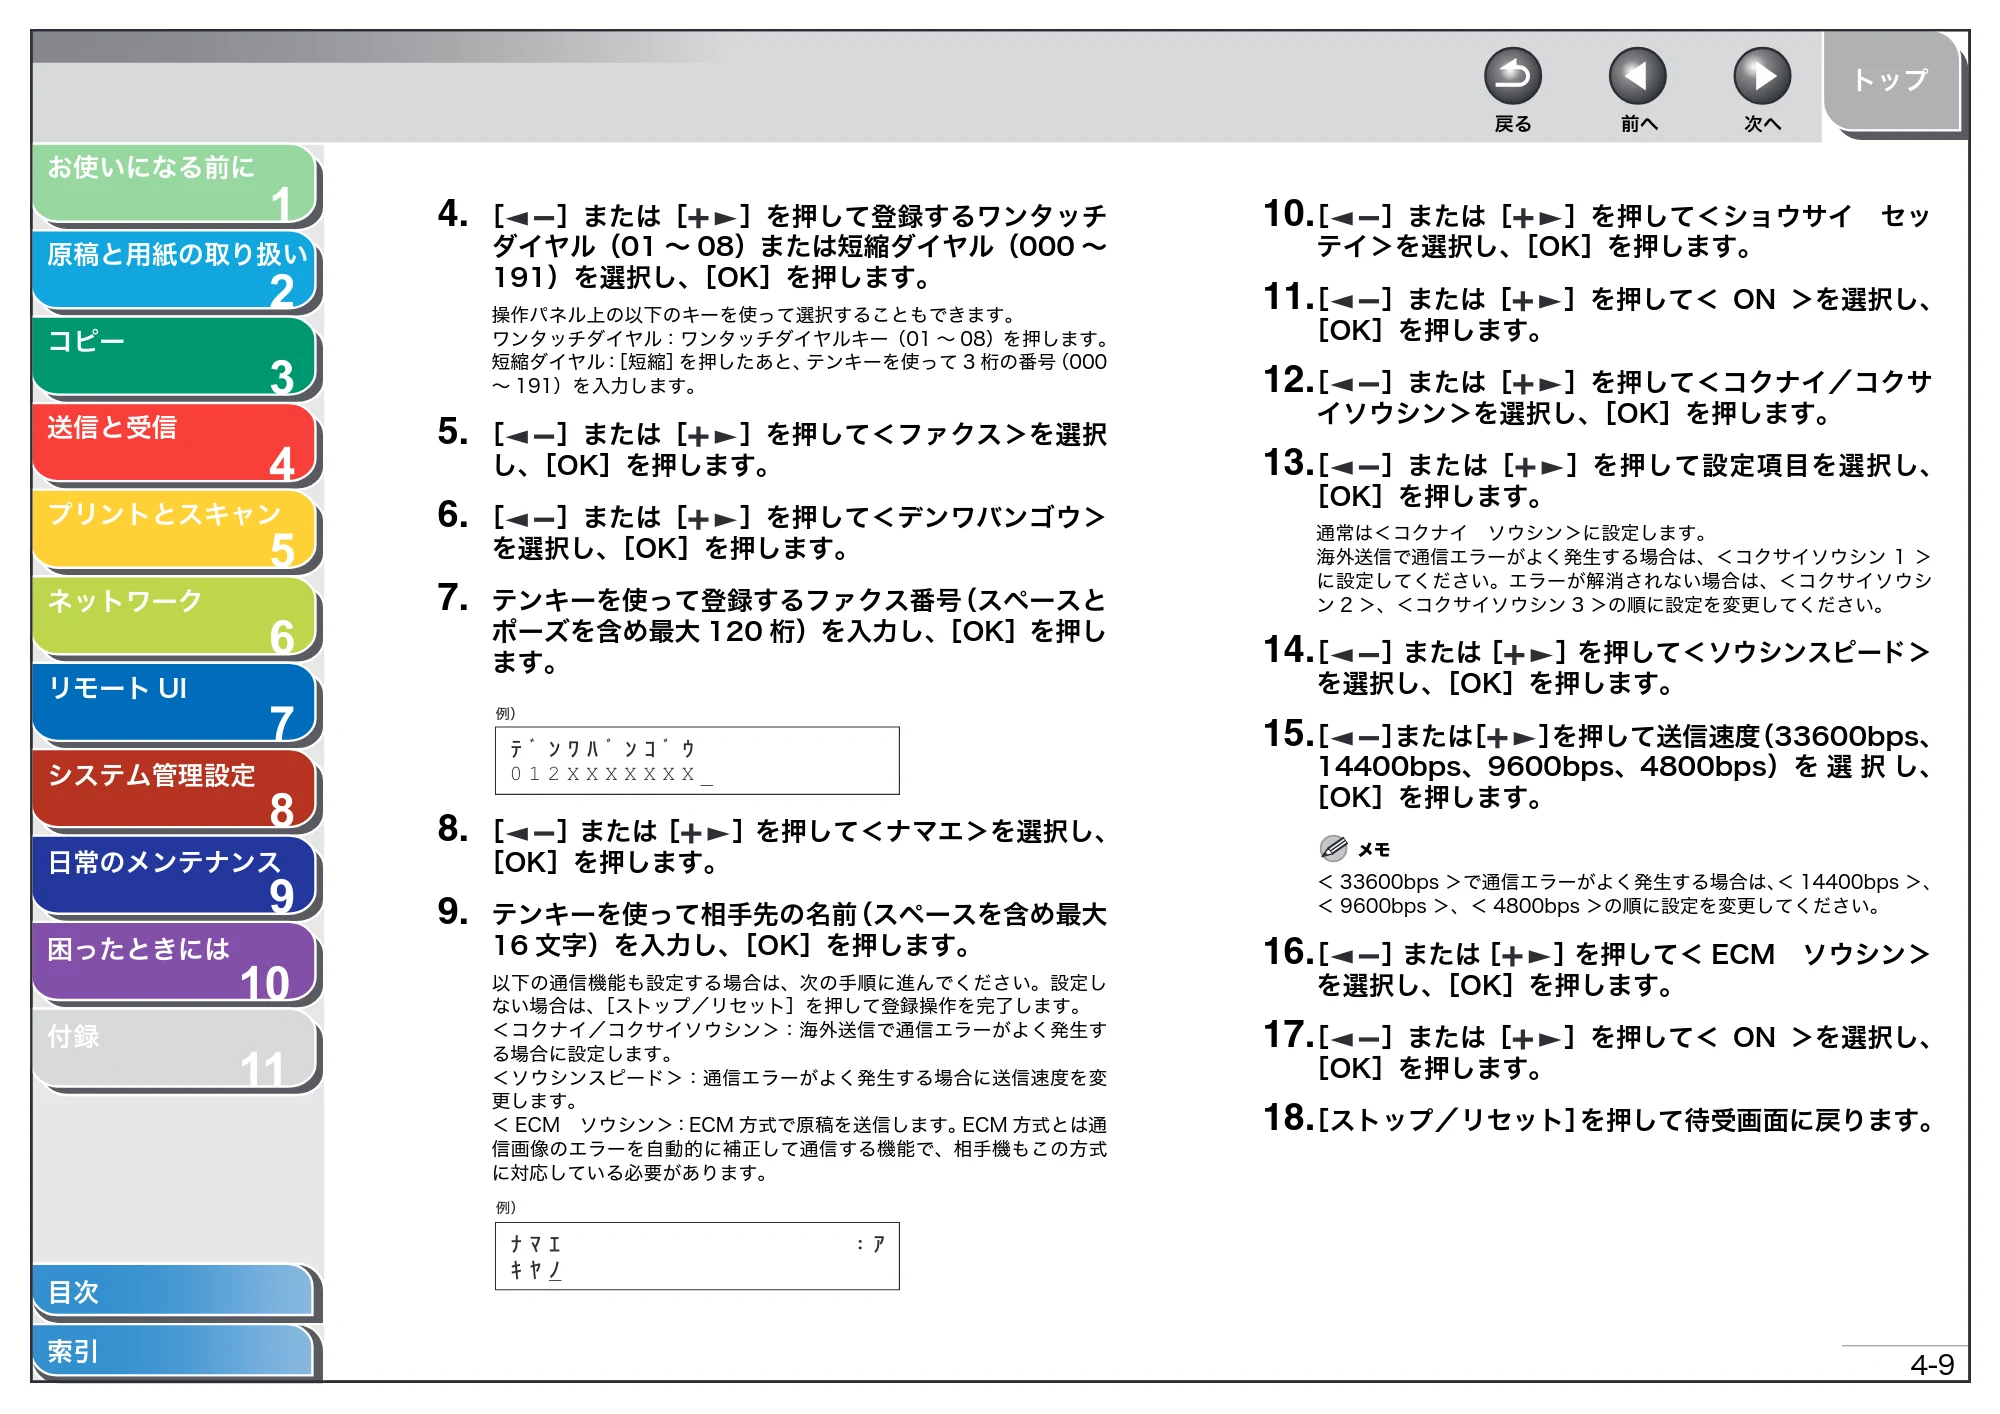Click the 33600bps memo note text
This screenshot has height=1414, width=2000.
tap(1625, 893)
